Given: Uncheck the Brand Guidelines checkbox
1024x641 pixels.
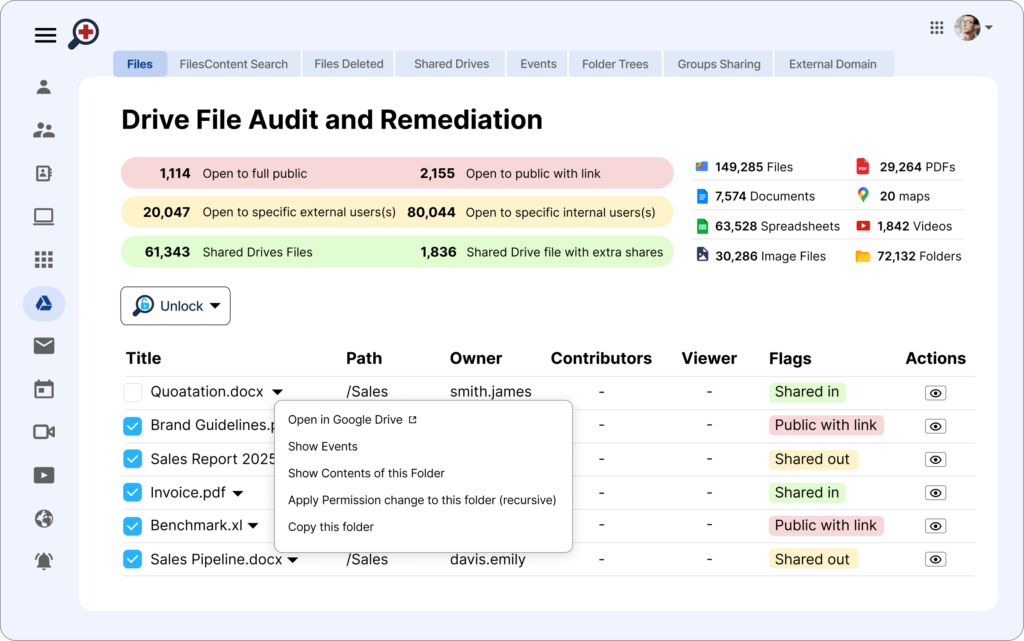Looking at the screenshot, I should (x=133, y=426).
